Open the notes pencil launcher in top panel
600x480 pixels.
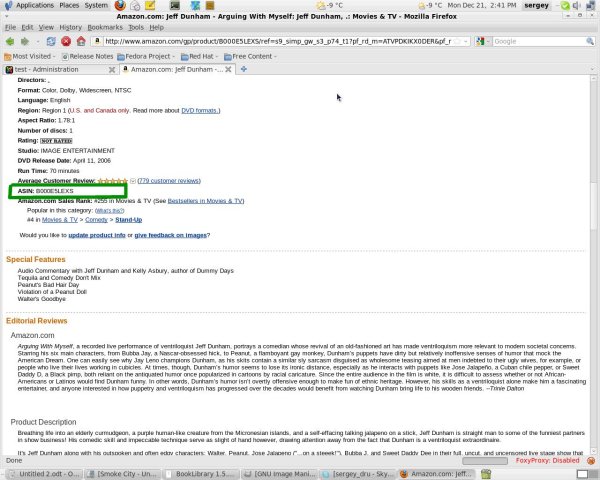pos(150,5)
